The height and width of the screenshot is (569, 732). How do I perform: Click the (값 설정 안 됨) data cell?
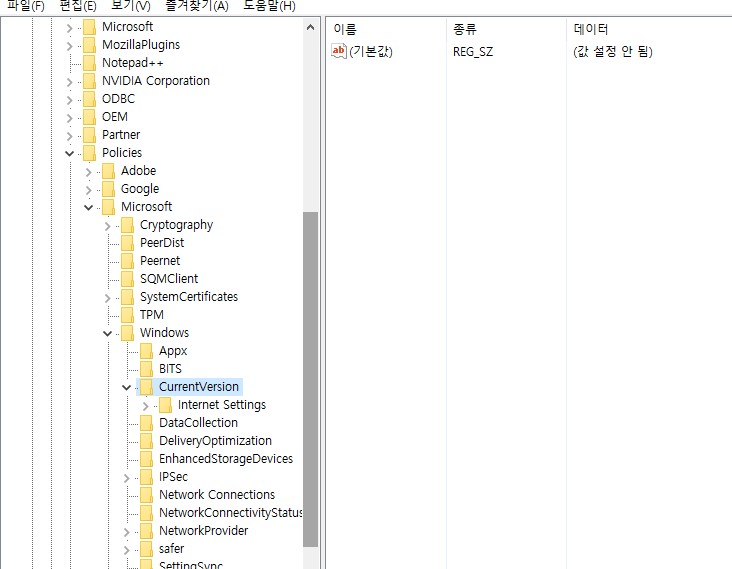click(613, 51)
